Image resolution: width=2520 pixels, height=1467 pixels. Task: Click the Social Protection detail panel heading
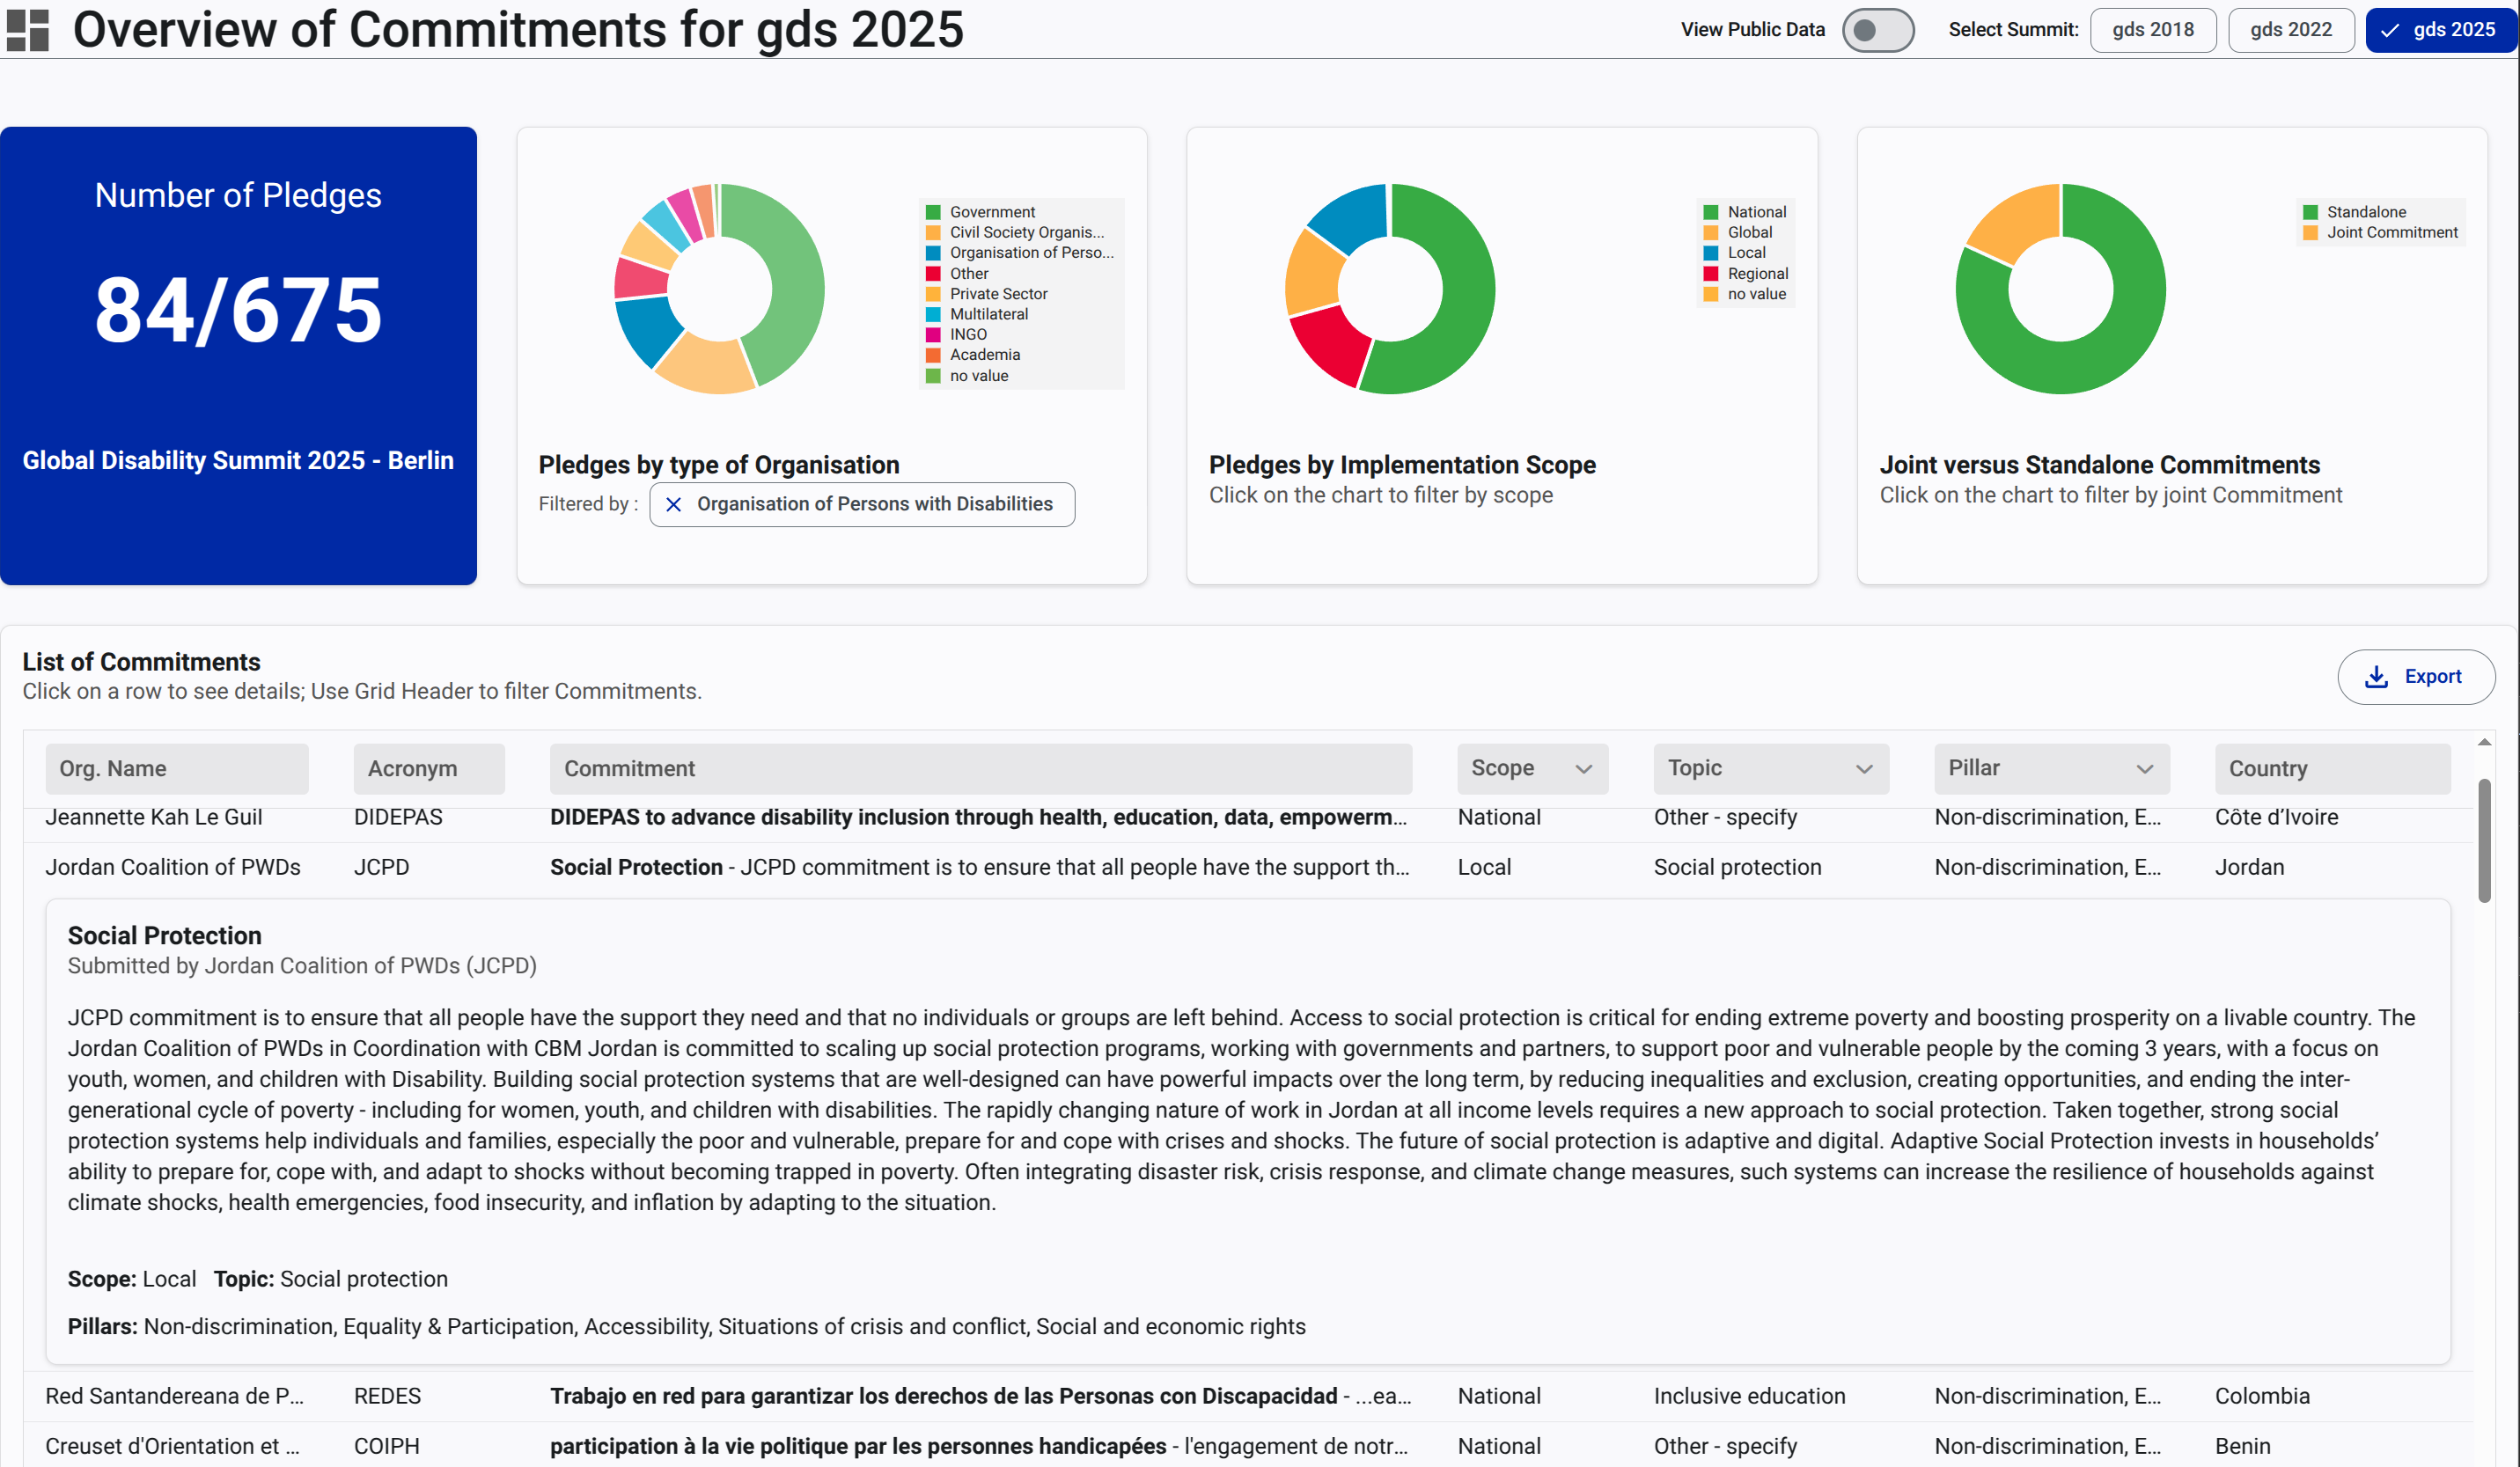pyautogui.click(x=165, y=936)
